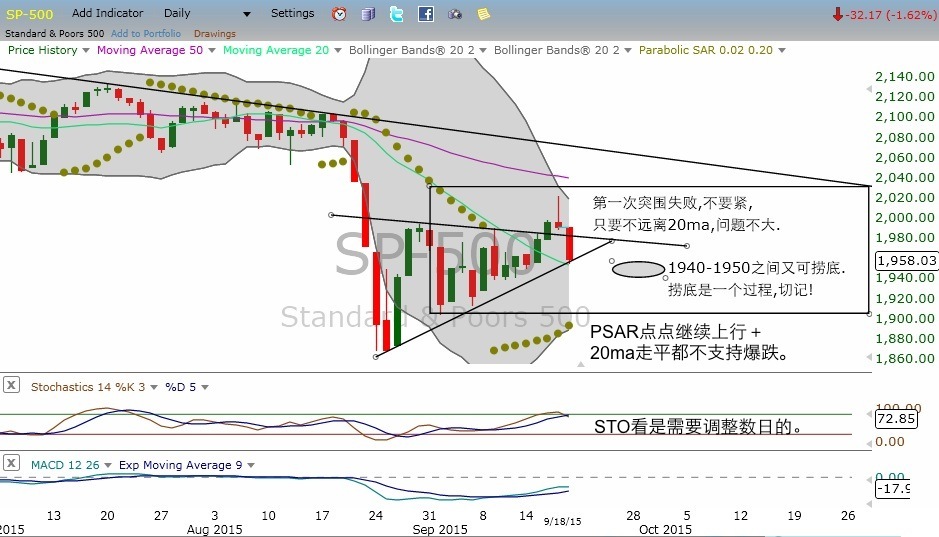The height and width of the screenshot is (537, 939).
Task: Click the Exp Moving Average 9 label
Action: tap(180, 465)
